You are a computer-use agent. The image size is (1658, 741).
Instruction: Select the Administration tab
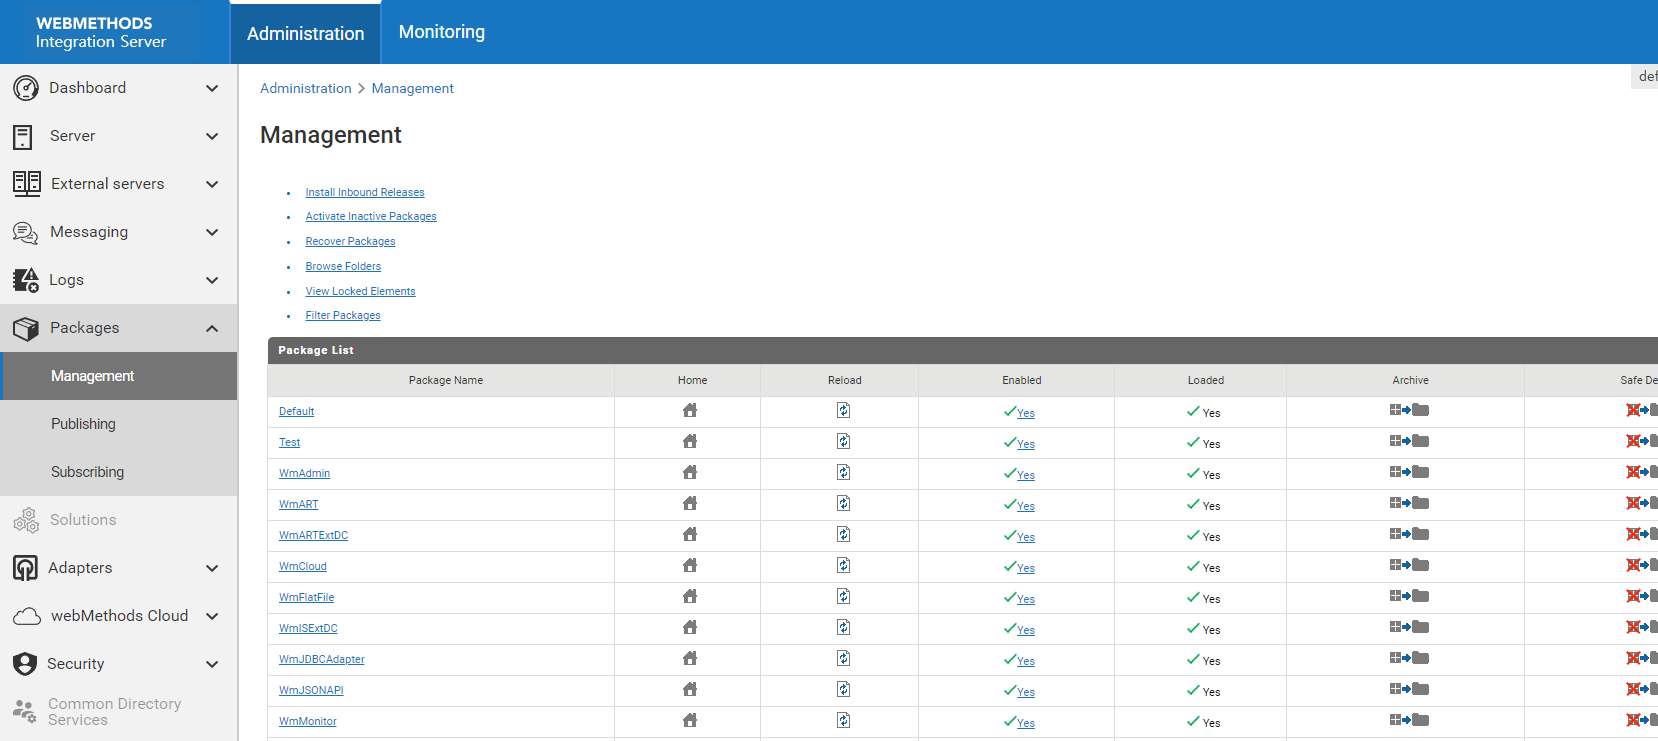click(306, 33)
